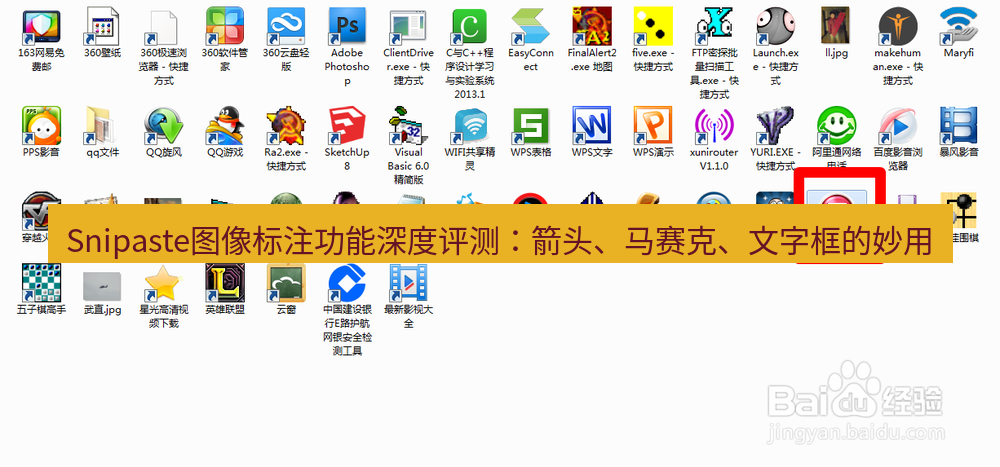Open the 360壁纸 desktop icon
This screenshot has width=1000, height=467.
(103, 27)
